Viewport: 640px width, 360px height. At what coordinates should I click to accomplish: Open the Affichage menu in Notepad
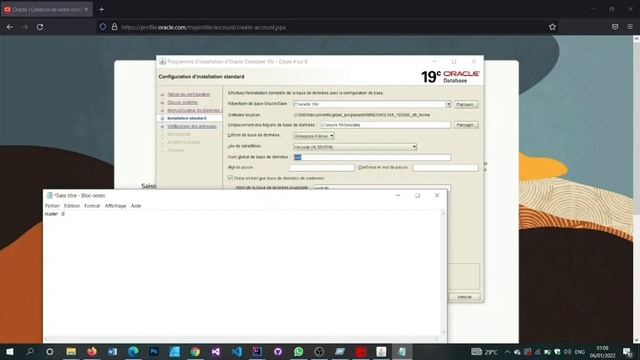(116, 206)
